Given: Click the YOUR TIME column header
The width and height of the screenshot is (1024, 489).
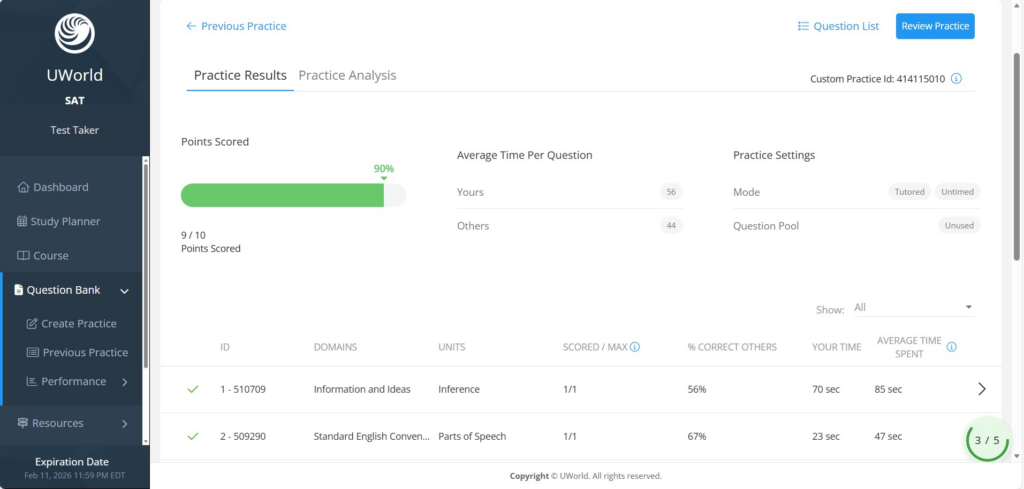Looking at the screenshot, I should tap(837, 347).
